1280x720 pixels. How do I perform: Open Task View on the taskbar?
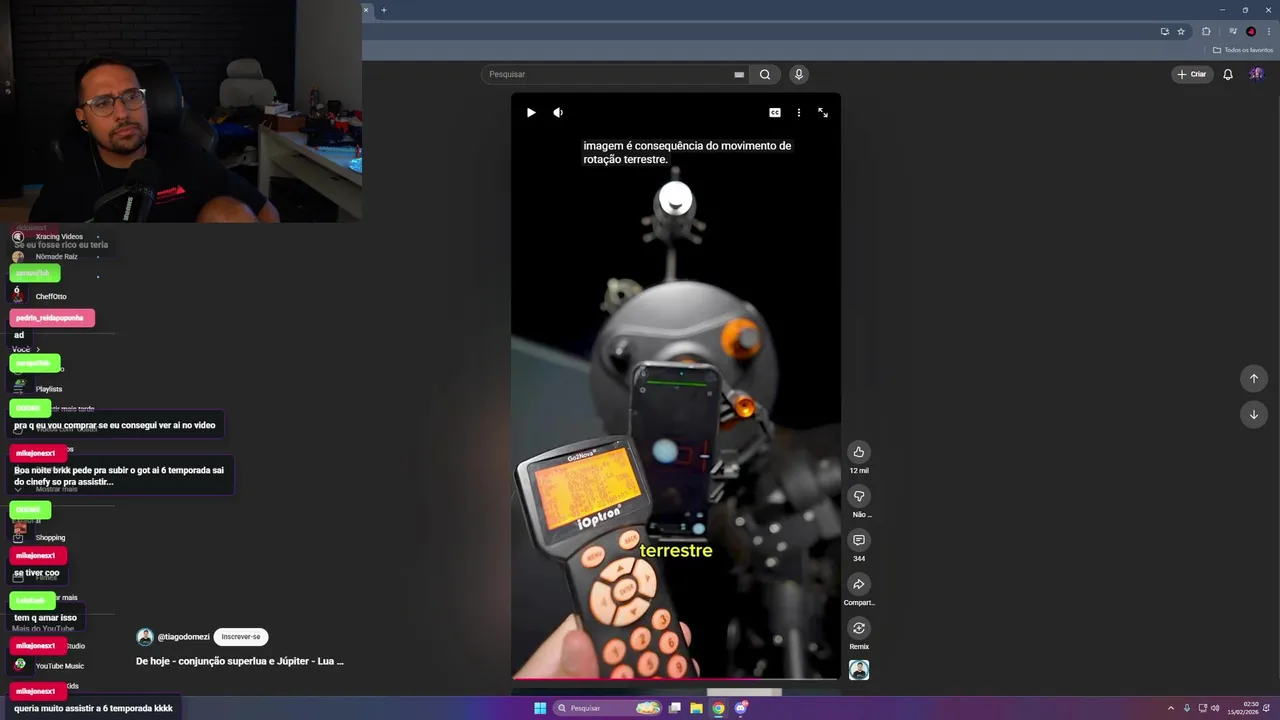tap(675, 708)
